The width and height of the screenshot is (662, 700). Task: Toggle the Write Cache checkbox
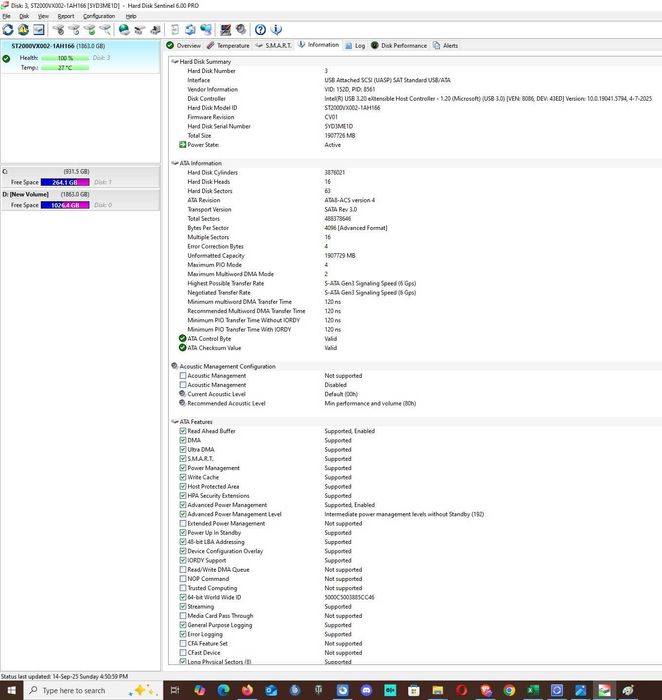[183, 477]
